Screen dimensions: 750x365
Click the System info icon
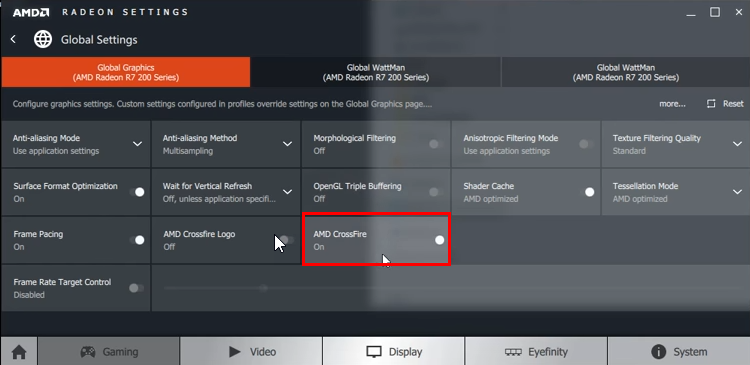coord(659,352)
